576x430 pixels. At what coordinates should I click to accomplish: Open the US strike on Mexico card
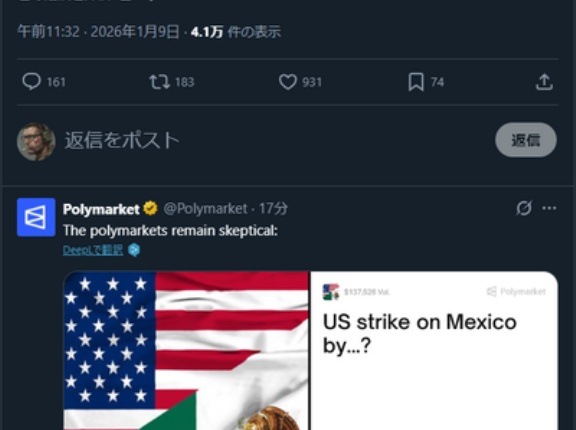pos(434,351)
